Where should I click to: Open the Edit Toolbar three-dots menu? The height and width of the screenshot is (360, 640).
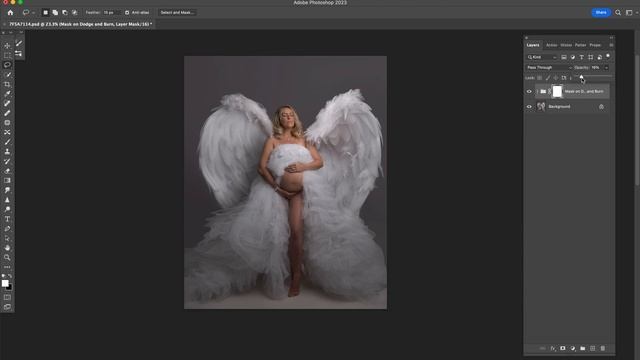pos(7,267)
